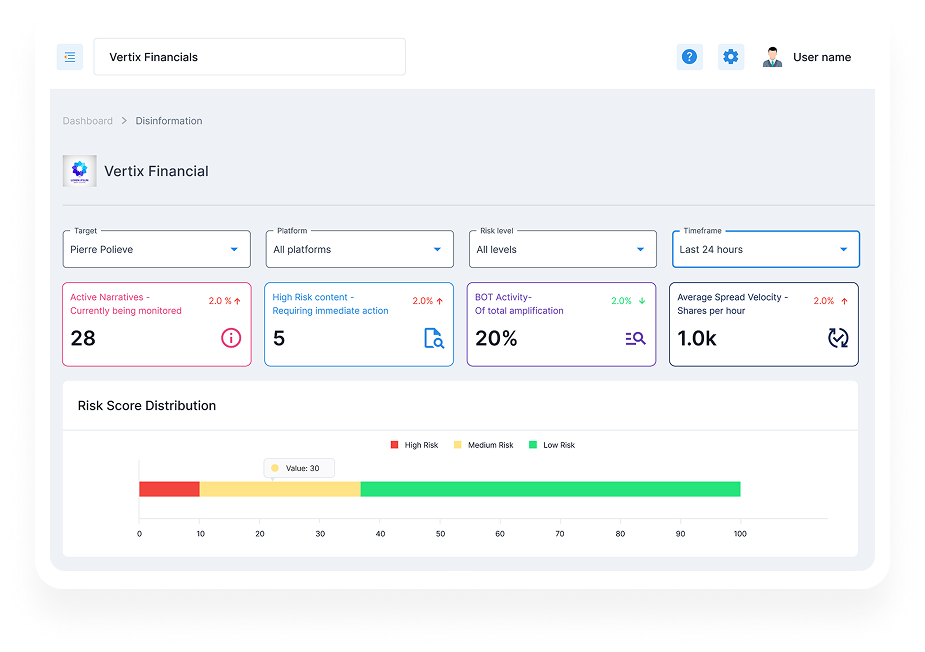
Task: Click the Disinformation breadcrumb item
Action: pyautogui.click(x=169, y=121)
